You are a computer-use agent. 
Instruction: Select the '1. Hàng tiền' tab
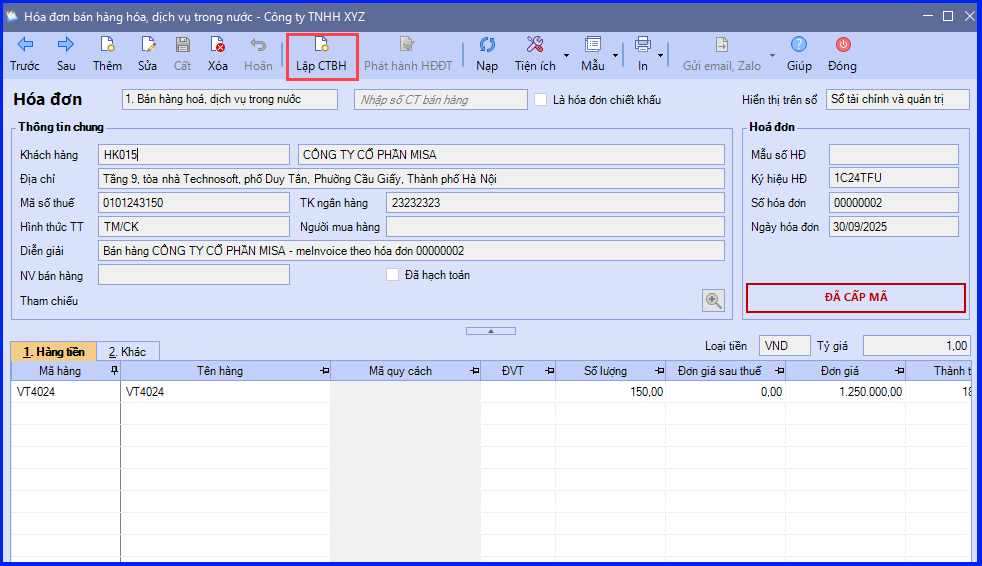pos(54,352)
